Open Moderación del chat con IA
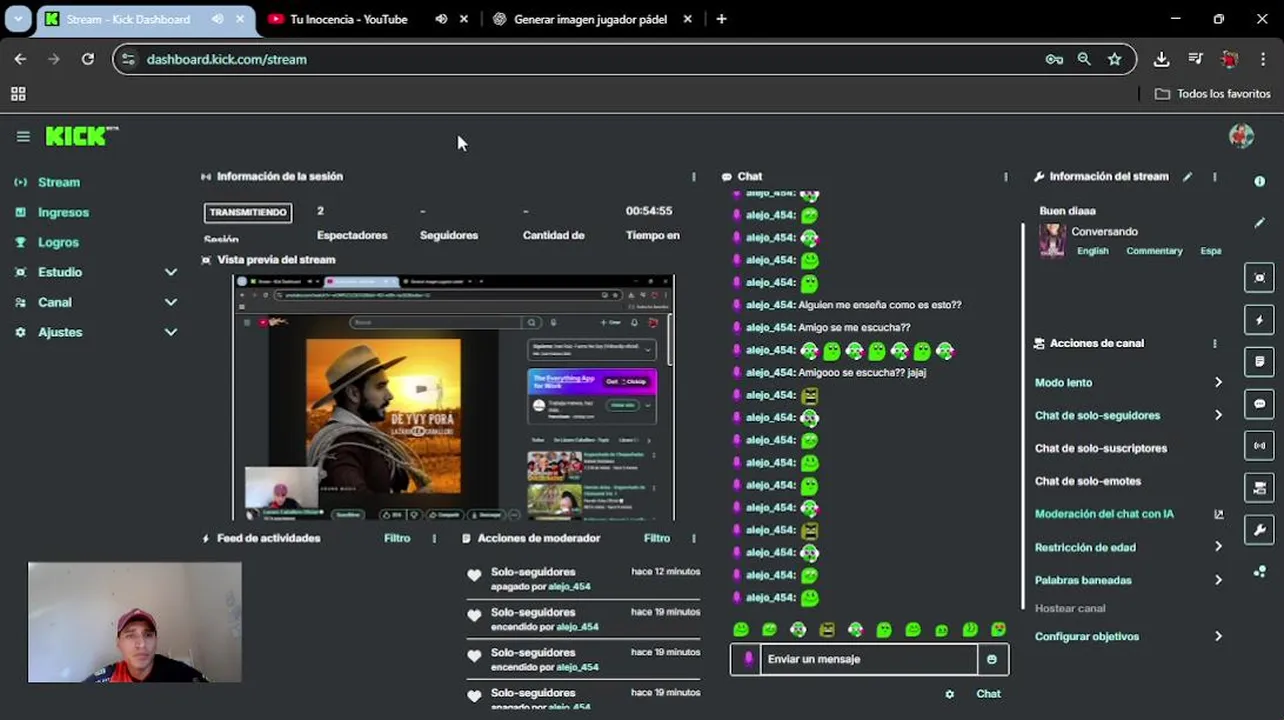 pyautogui.click(x=1104, y=514)
